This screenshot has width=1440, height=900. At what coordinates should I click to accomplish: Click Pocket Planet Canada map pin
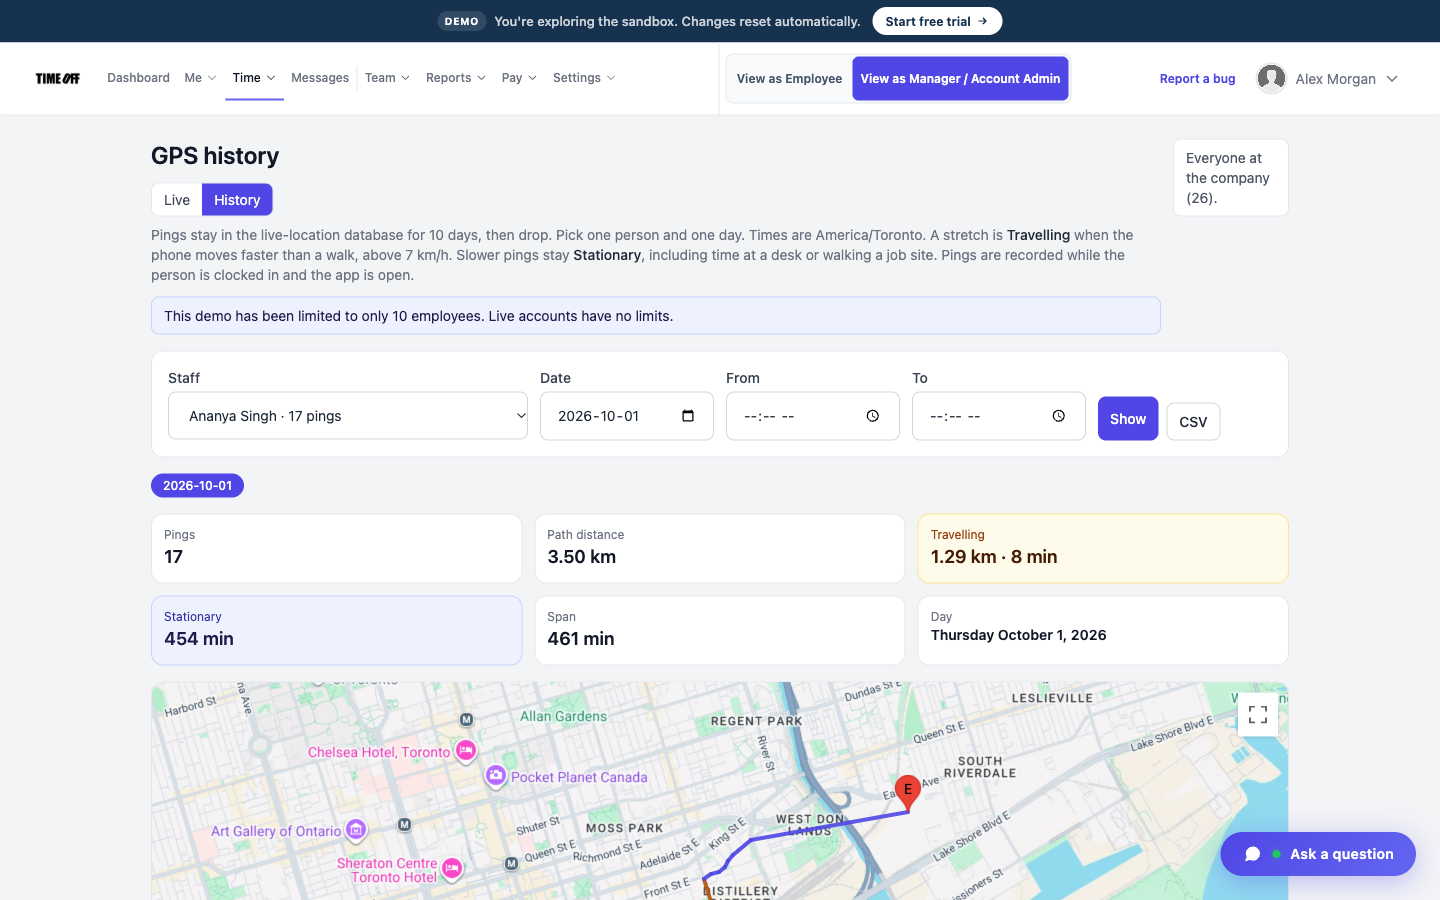pos(496,776)
